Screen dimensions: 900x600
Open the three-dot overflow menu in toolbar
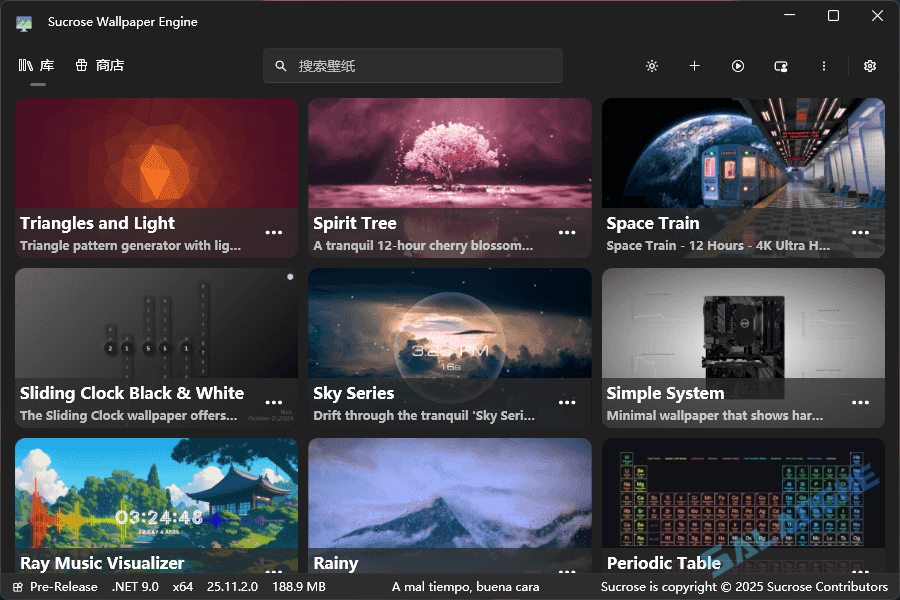click(823, 66)
